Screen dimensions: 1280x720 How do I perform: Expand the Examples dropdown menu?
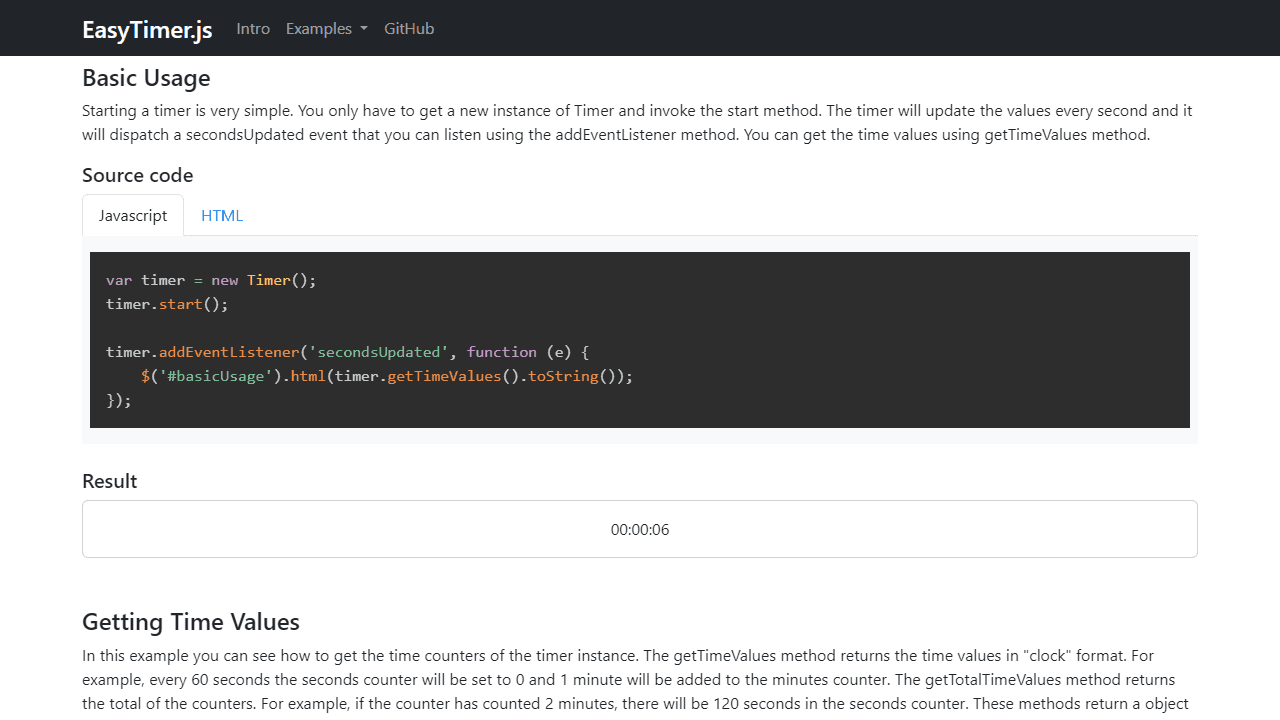coord(326,29)
